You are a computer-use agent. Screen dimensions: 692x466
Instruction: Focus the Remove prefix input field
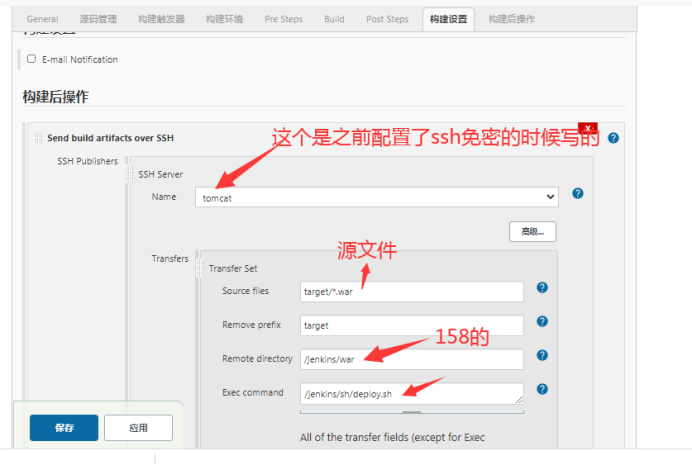coord(412,326)
